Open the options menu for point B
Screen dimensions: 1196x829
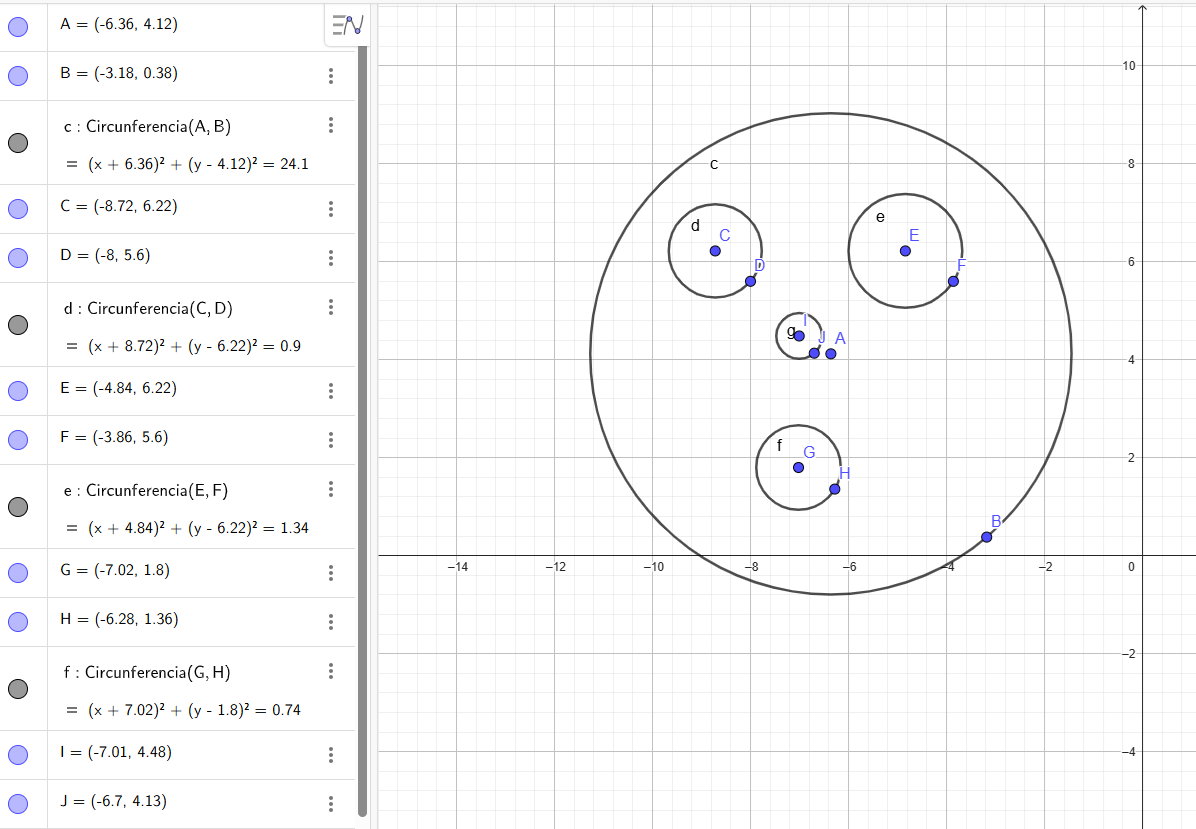coord(331,76)
